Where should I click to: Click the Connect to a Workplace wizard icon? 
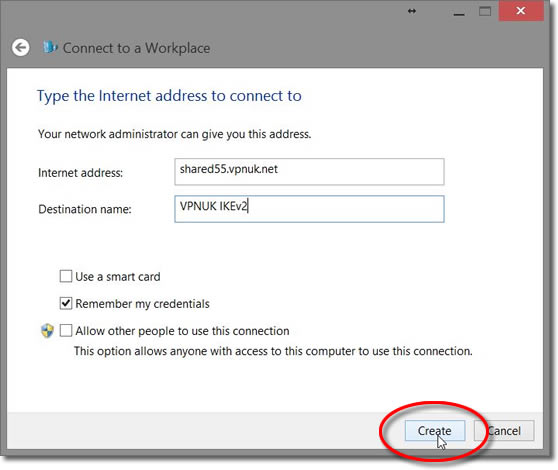(x=50, y=47)
